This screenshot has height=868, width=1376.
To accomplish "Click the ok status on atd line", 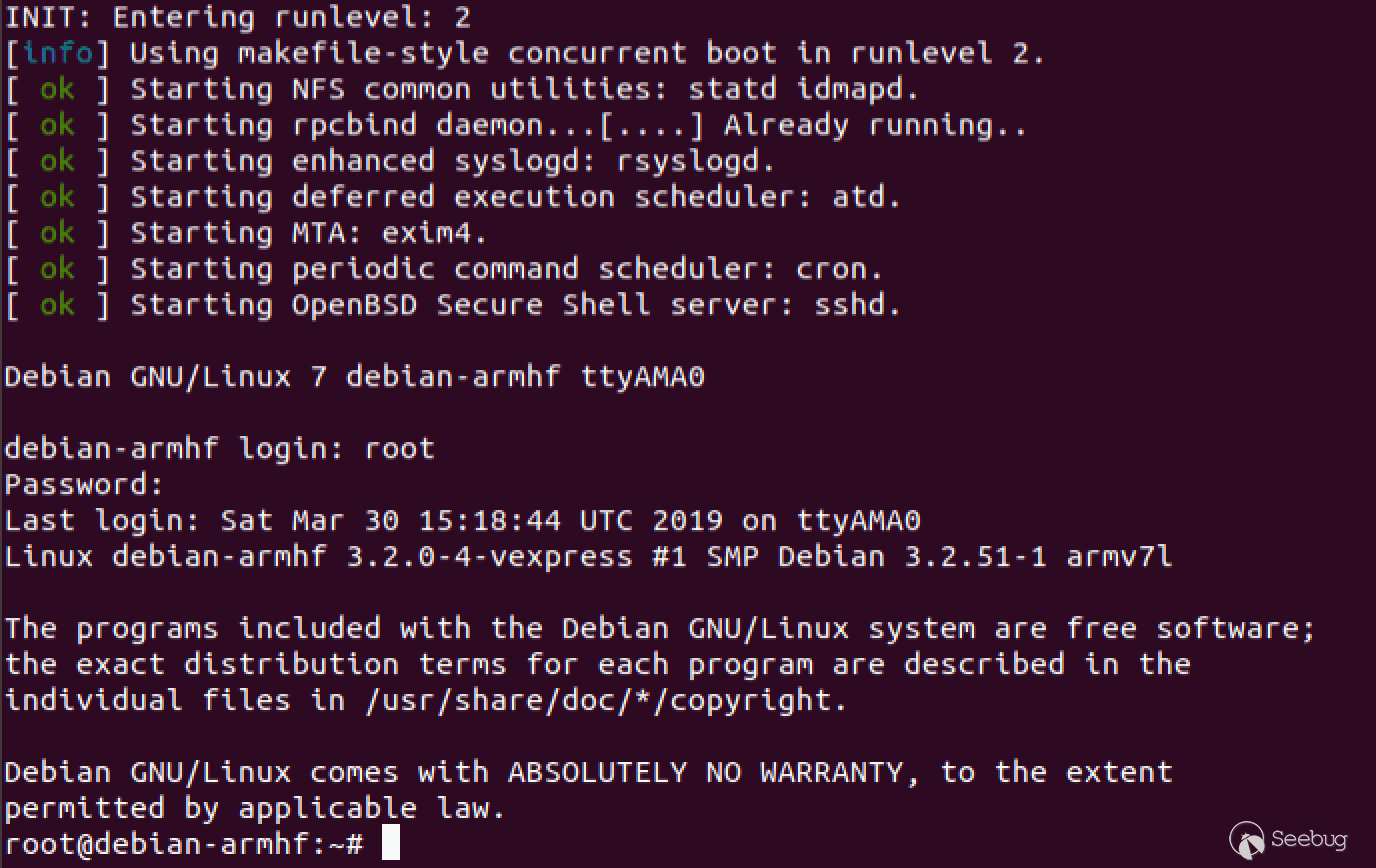I will pyautogui.click(x=57, y=196).
